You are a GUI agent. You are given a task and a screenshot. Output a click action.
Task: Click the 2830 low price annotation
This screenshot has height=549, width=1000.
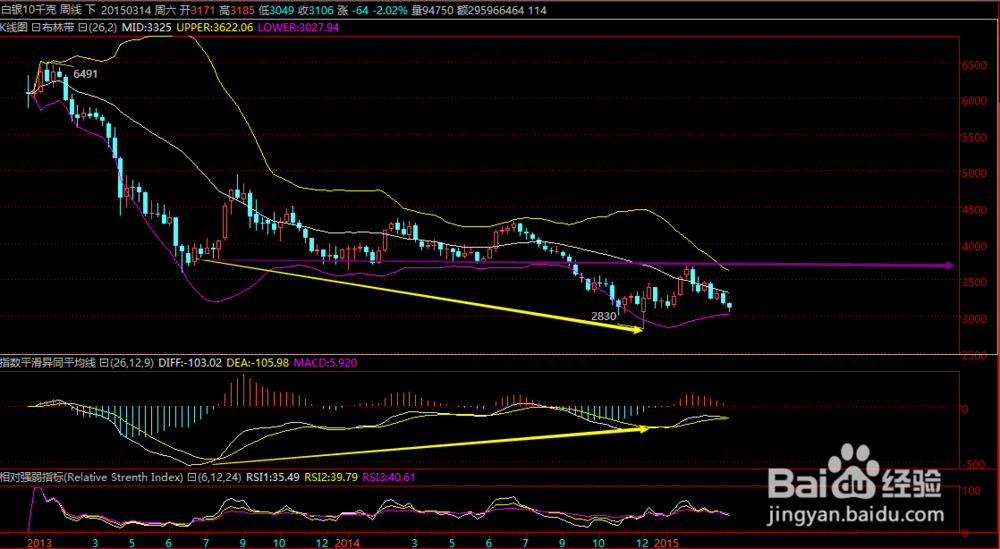(604, 316)
